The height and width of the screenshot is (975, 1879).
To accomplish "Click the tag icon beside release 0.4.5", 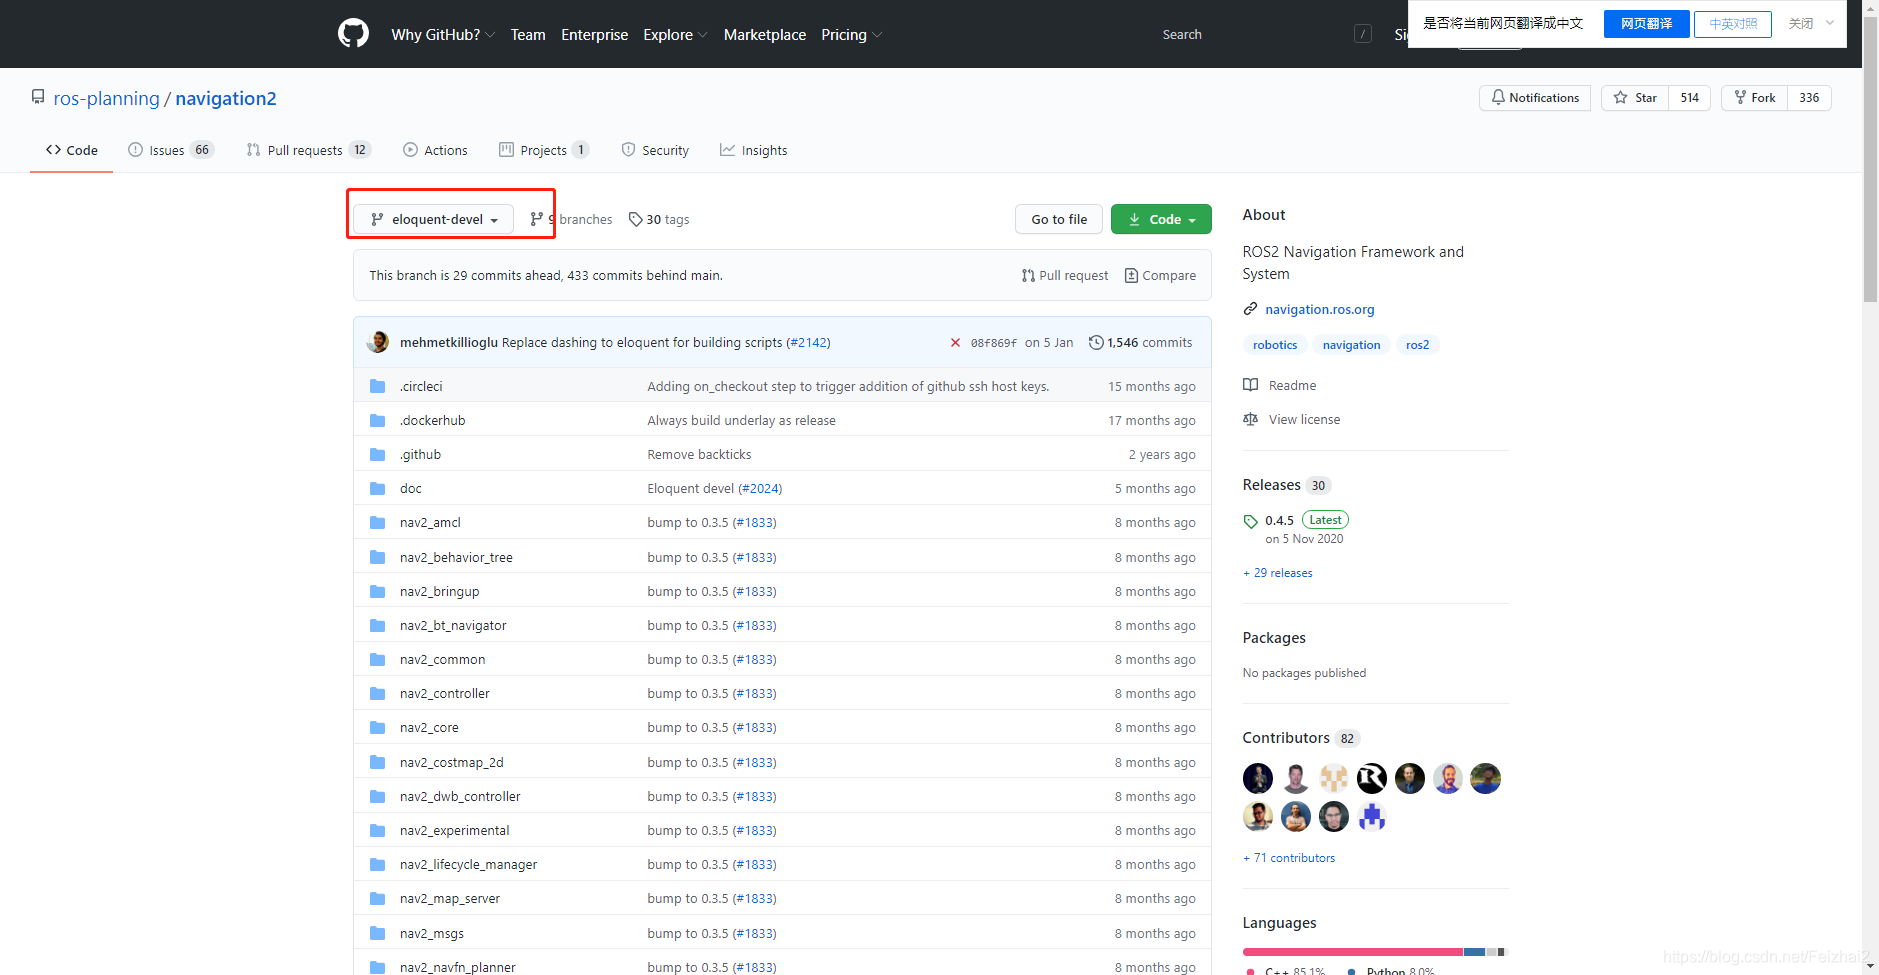I will click(x=1250, y=521).
